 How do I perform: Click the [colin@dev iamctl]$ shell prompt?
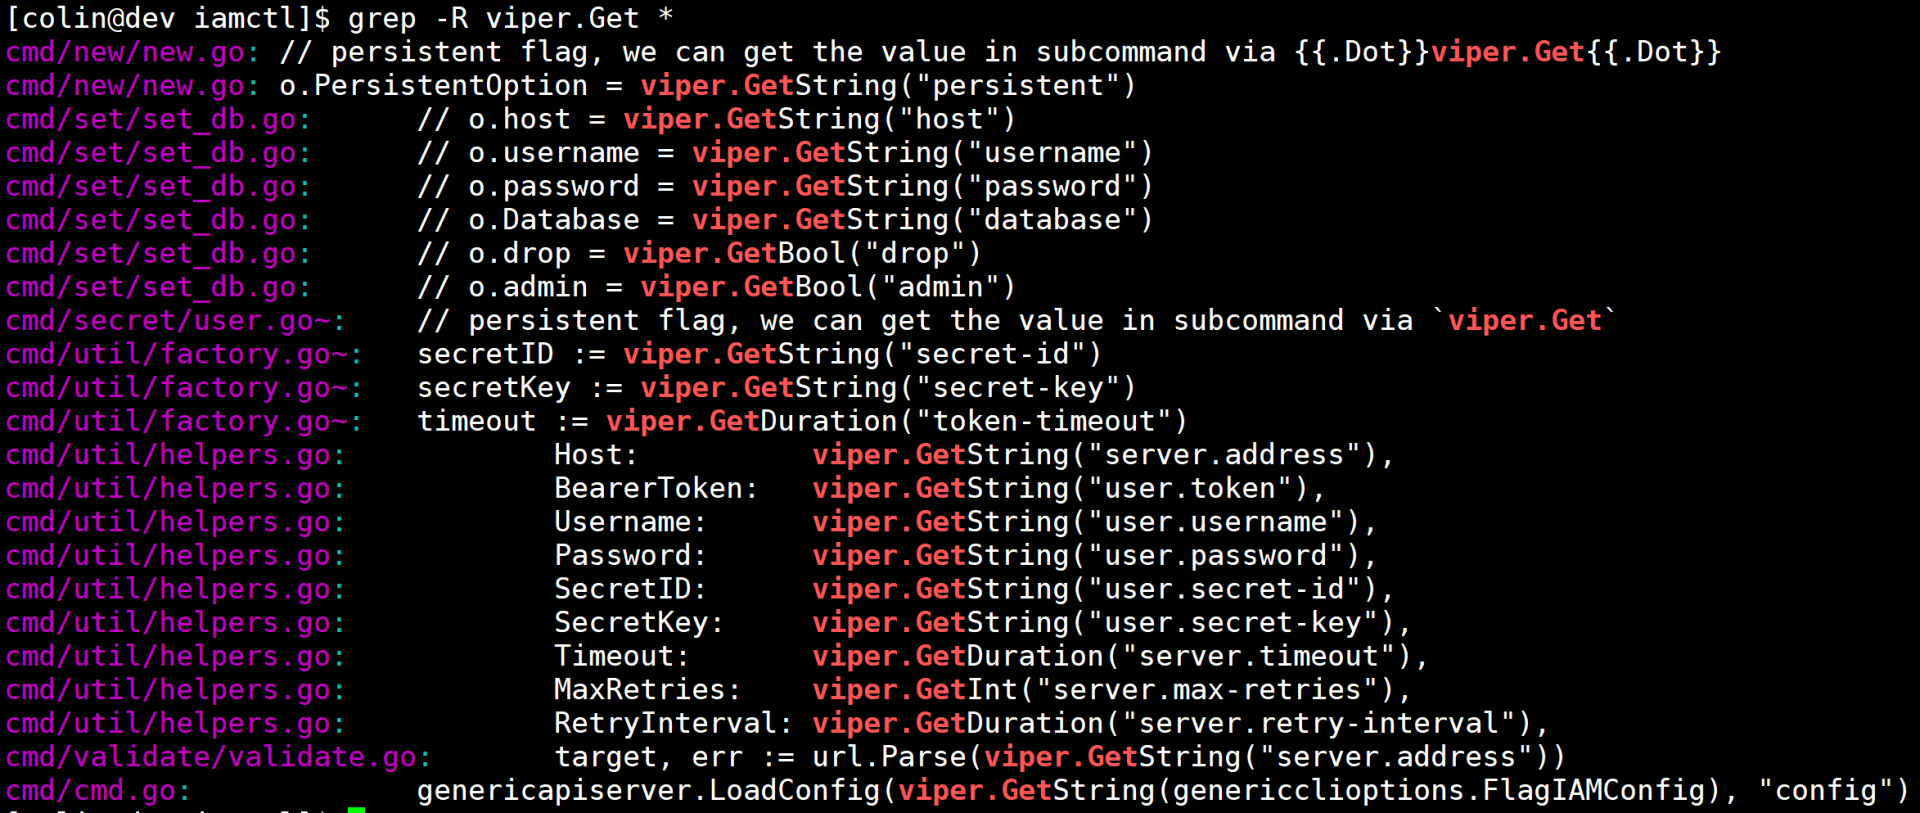(168, 18)
